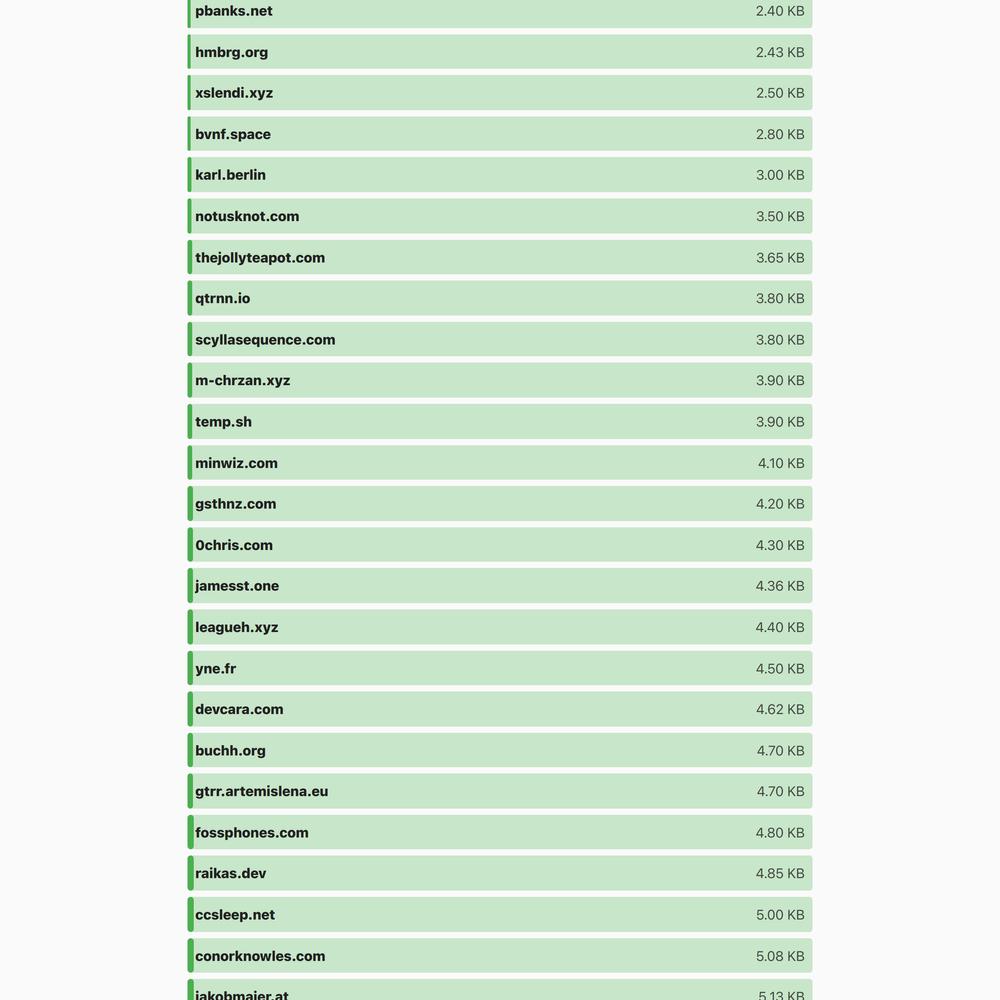Image resolution: width=1000 pixels, height=1000 pixels.
Task: Open the conorknowles.com link
Action: (260, 956)
